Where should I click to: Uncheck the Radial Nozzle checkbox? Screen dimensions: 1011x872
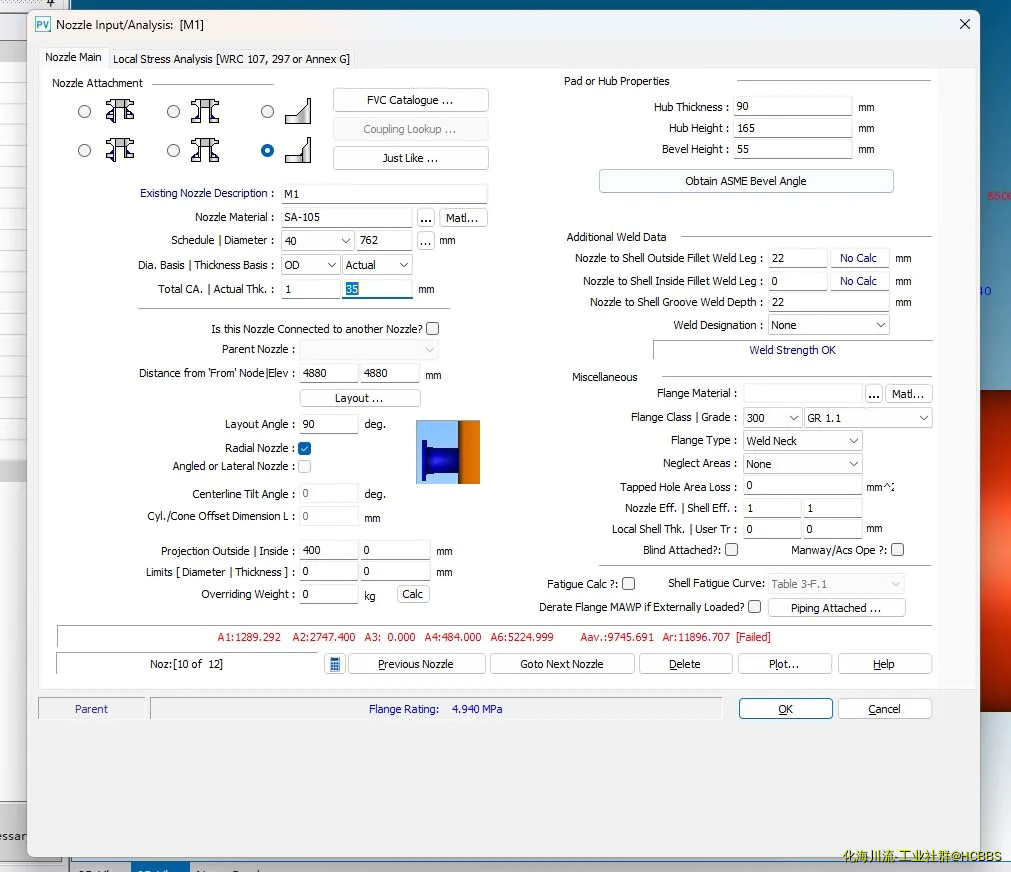[305, 448]
